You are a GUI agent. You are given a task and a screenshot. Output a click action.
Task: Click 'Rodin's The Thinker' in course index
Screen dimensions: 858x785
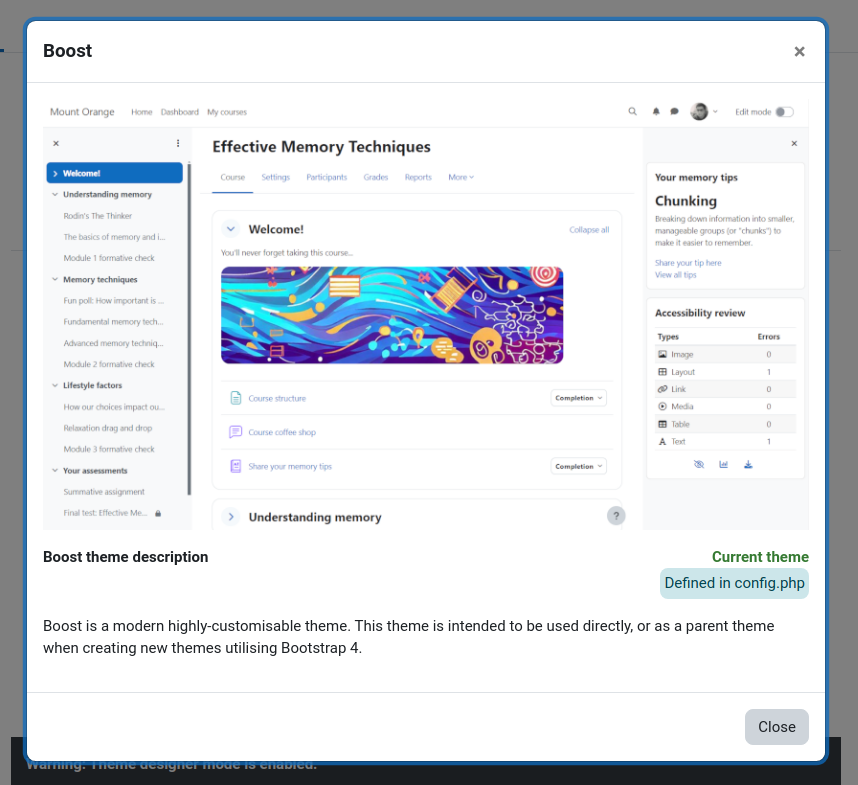coord(97,216)
